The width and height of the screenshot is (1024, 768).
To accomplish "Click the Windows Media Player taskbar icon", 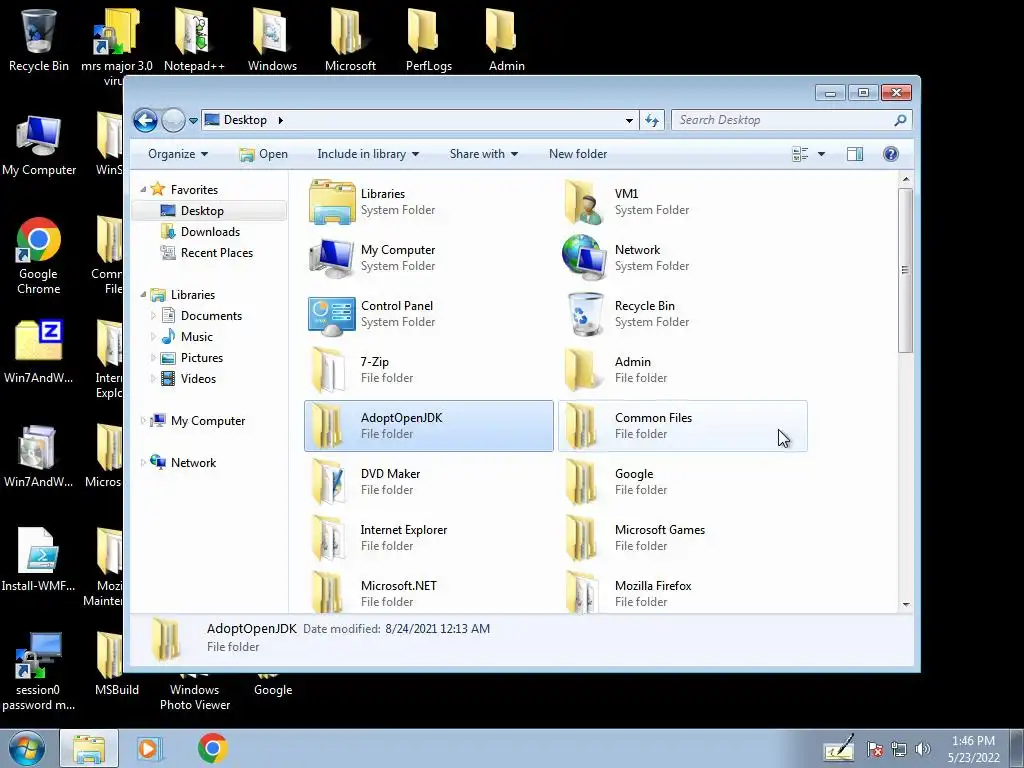I will click(x=150, y=748).
